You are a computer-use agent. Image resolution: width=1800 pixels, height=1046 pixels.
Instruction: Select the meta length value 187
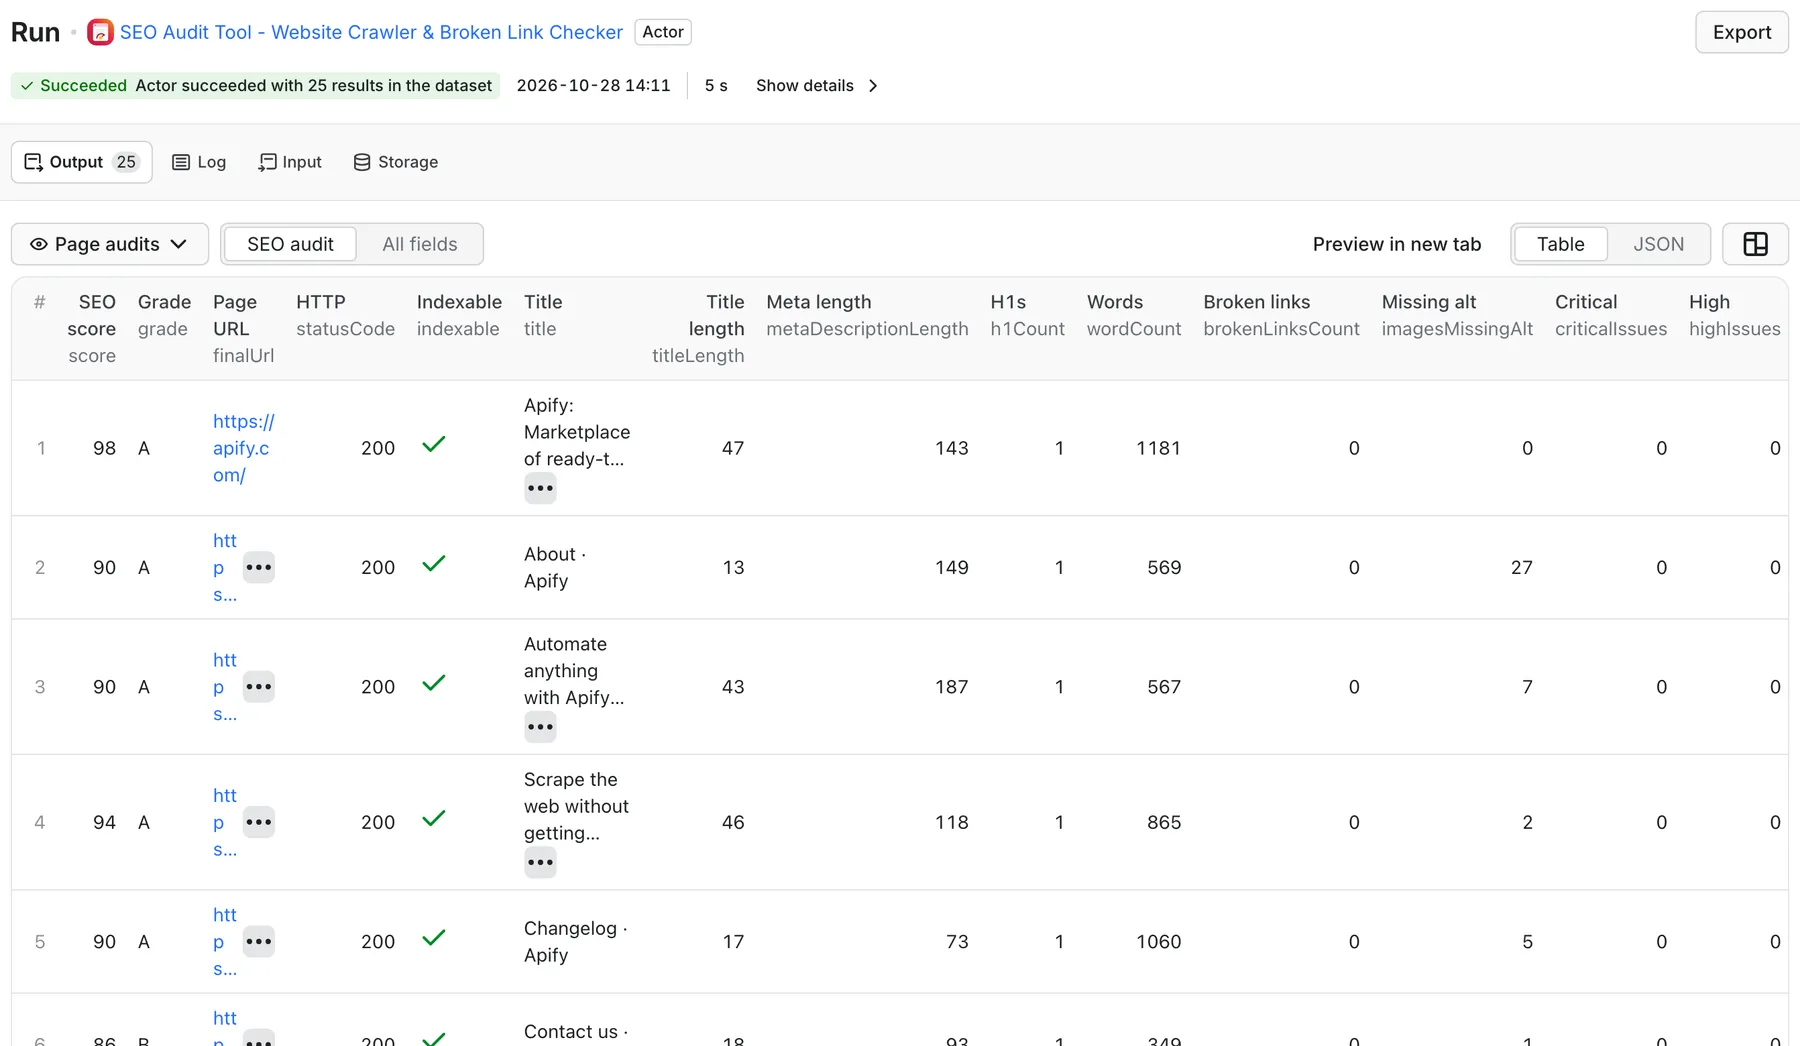[951, 687]
